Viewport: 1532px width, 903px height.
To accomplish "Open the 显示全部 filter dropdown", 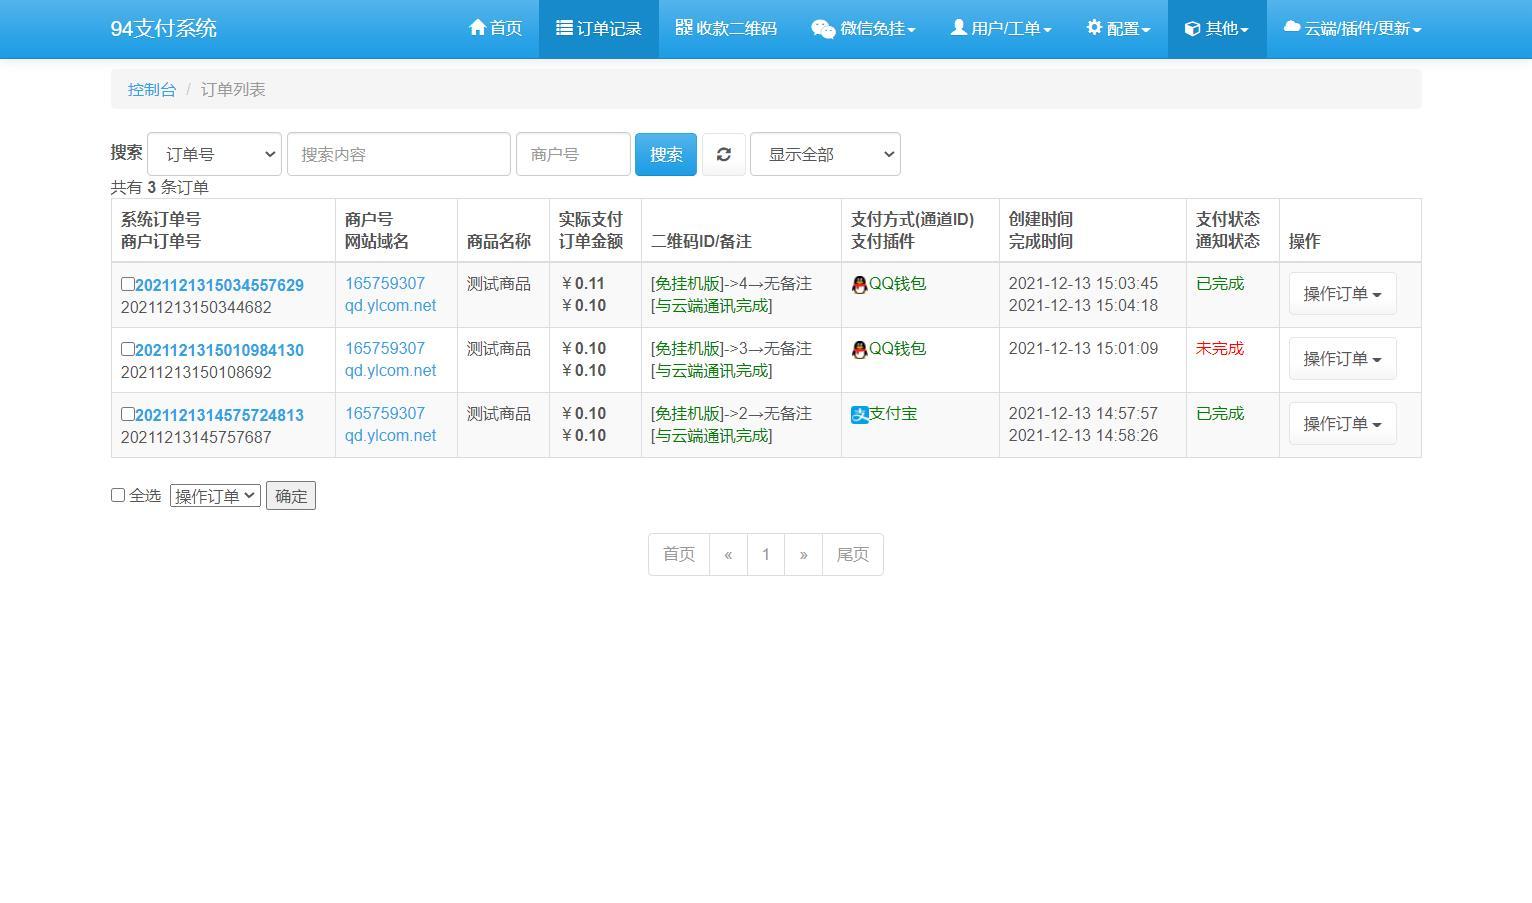I will pos(825,154).
